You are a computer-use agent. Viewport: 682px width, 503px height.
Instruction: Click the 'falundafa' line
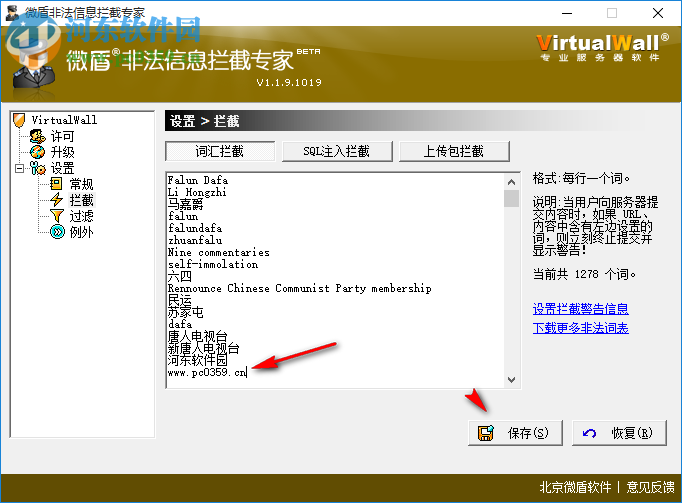195,228
